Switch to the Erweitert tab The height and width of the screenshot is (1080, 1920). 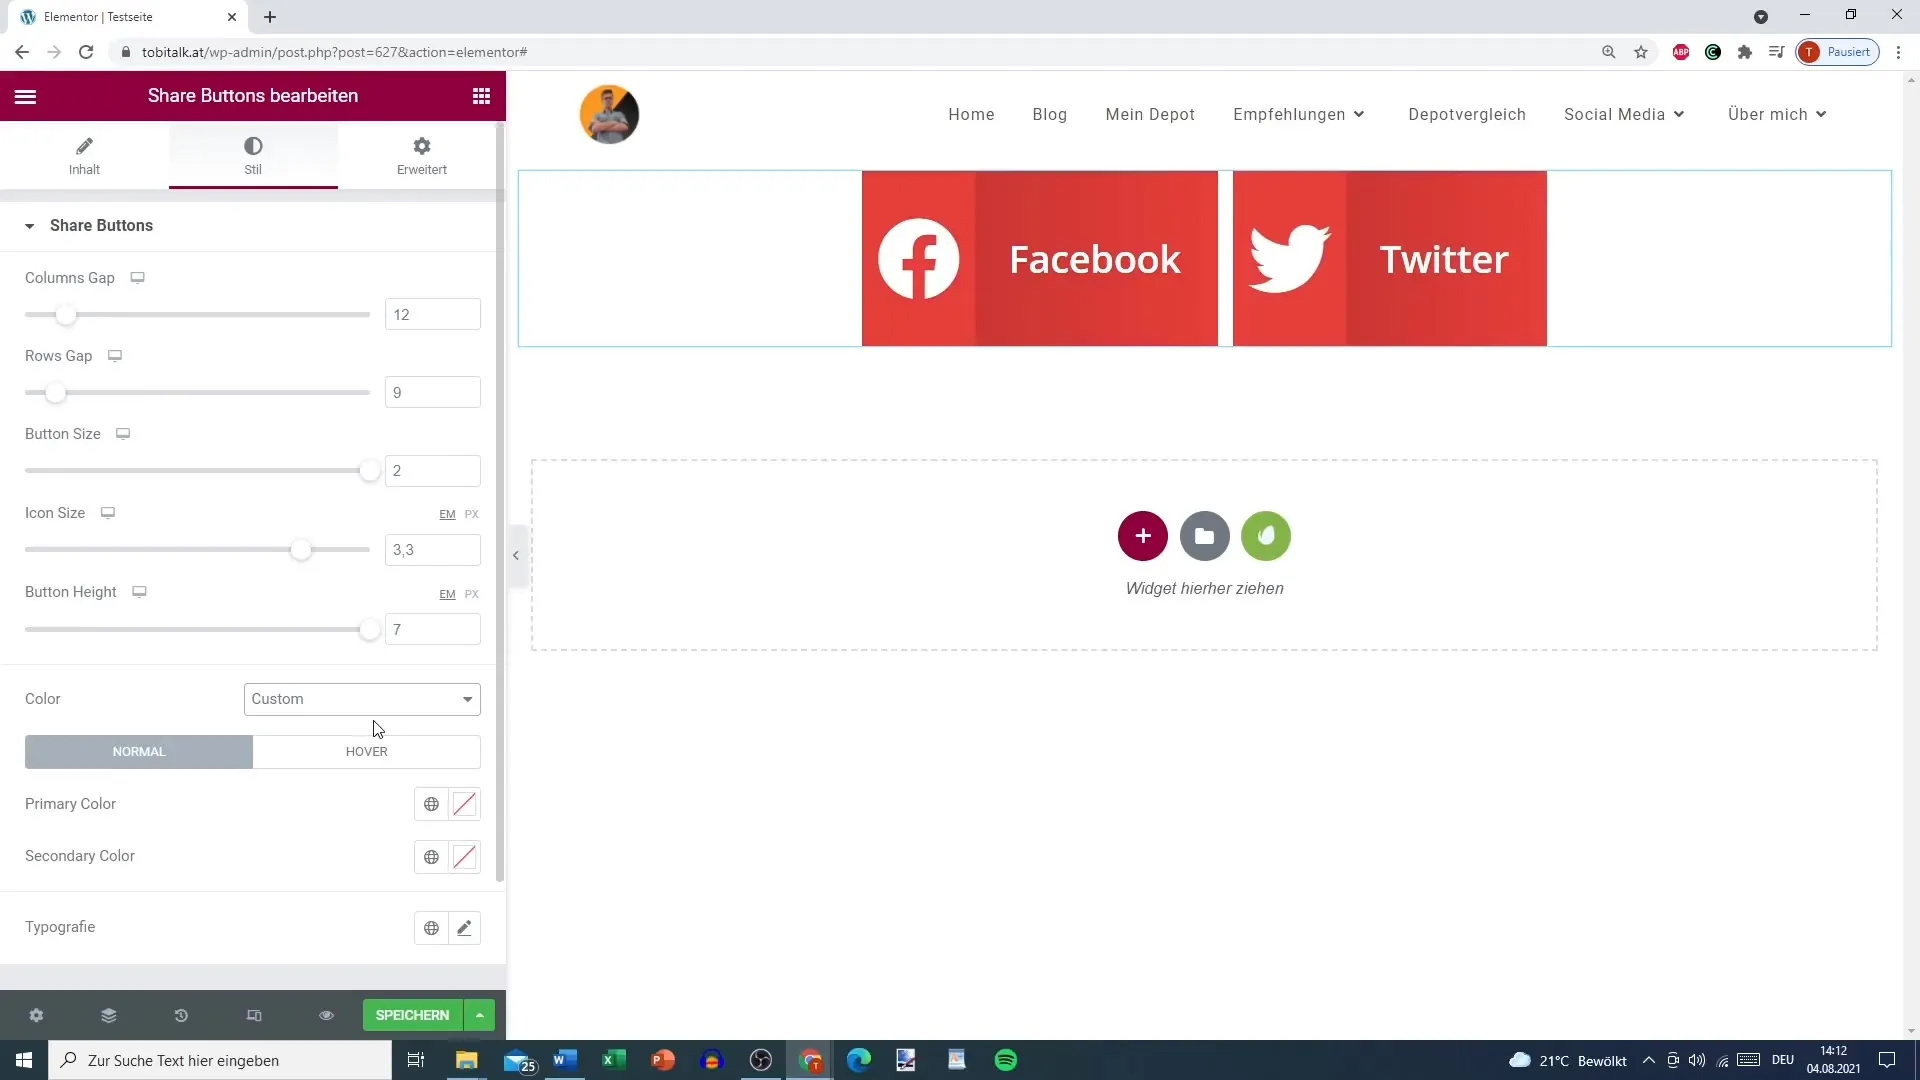click(422, 156)
